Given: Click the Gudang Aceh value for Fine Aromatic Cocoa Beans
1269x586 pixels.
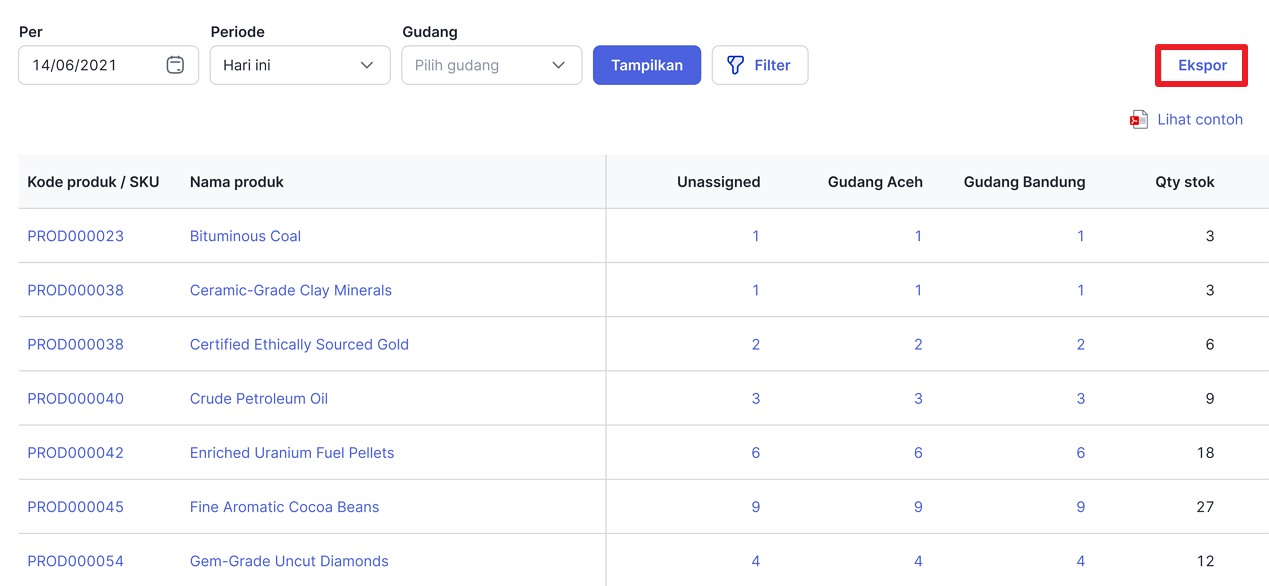Looking at the screenshot, I should [918, 507].
